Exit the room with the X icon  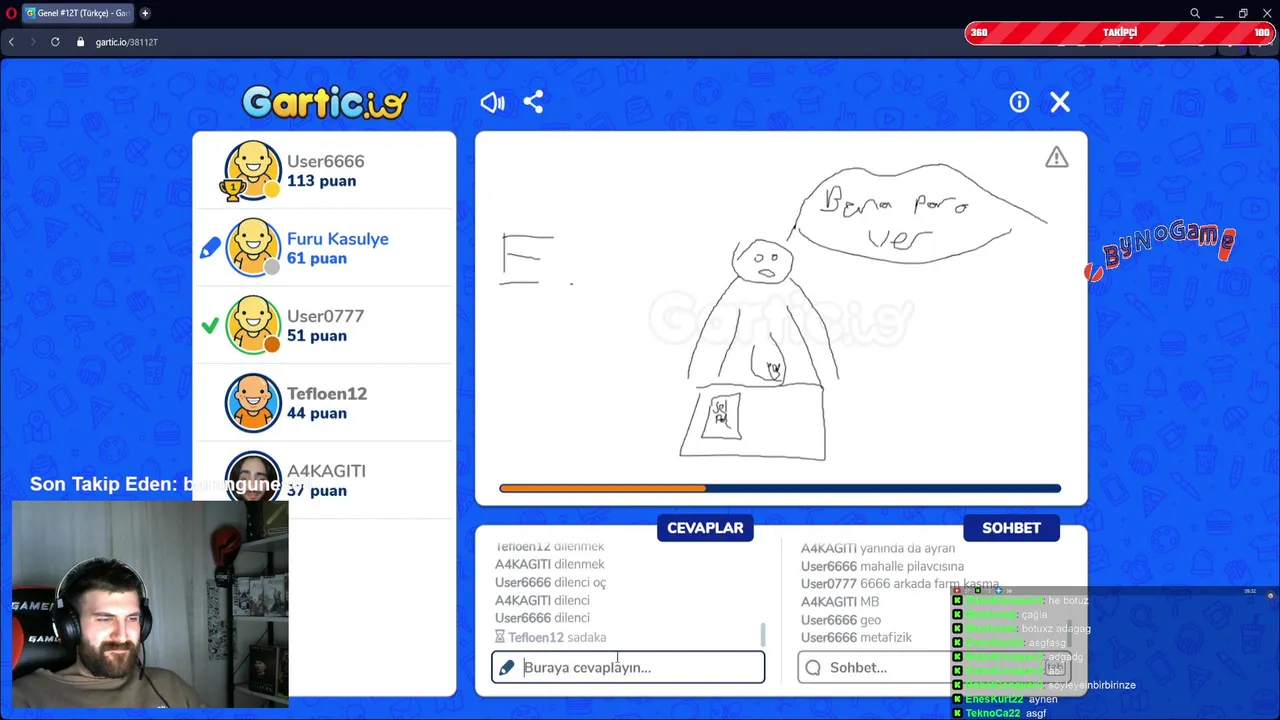1060,102
